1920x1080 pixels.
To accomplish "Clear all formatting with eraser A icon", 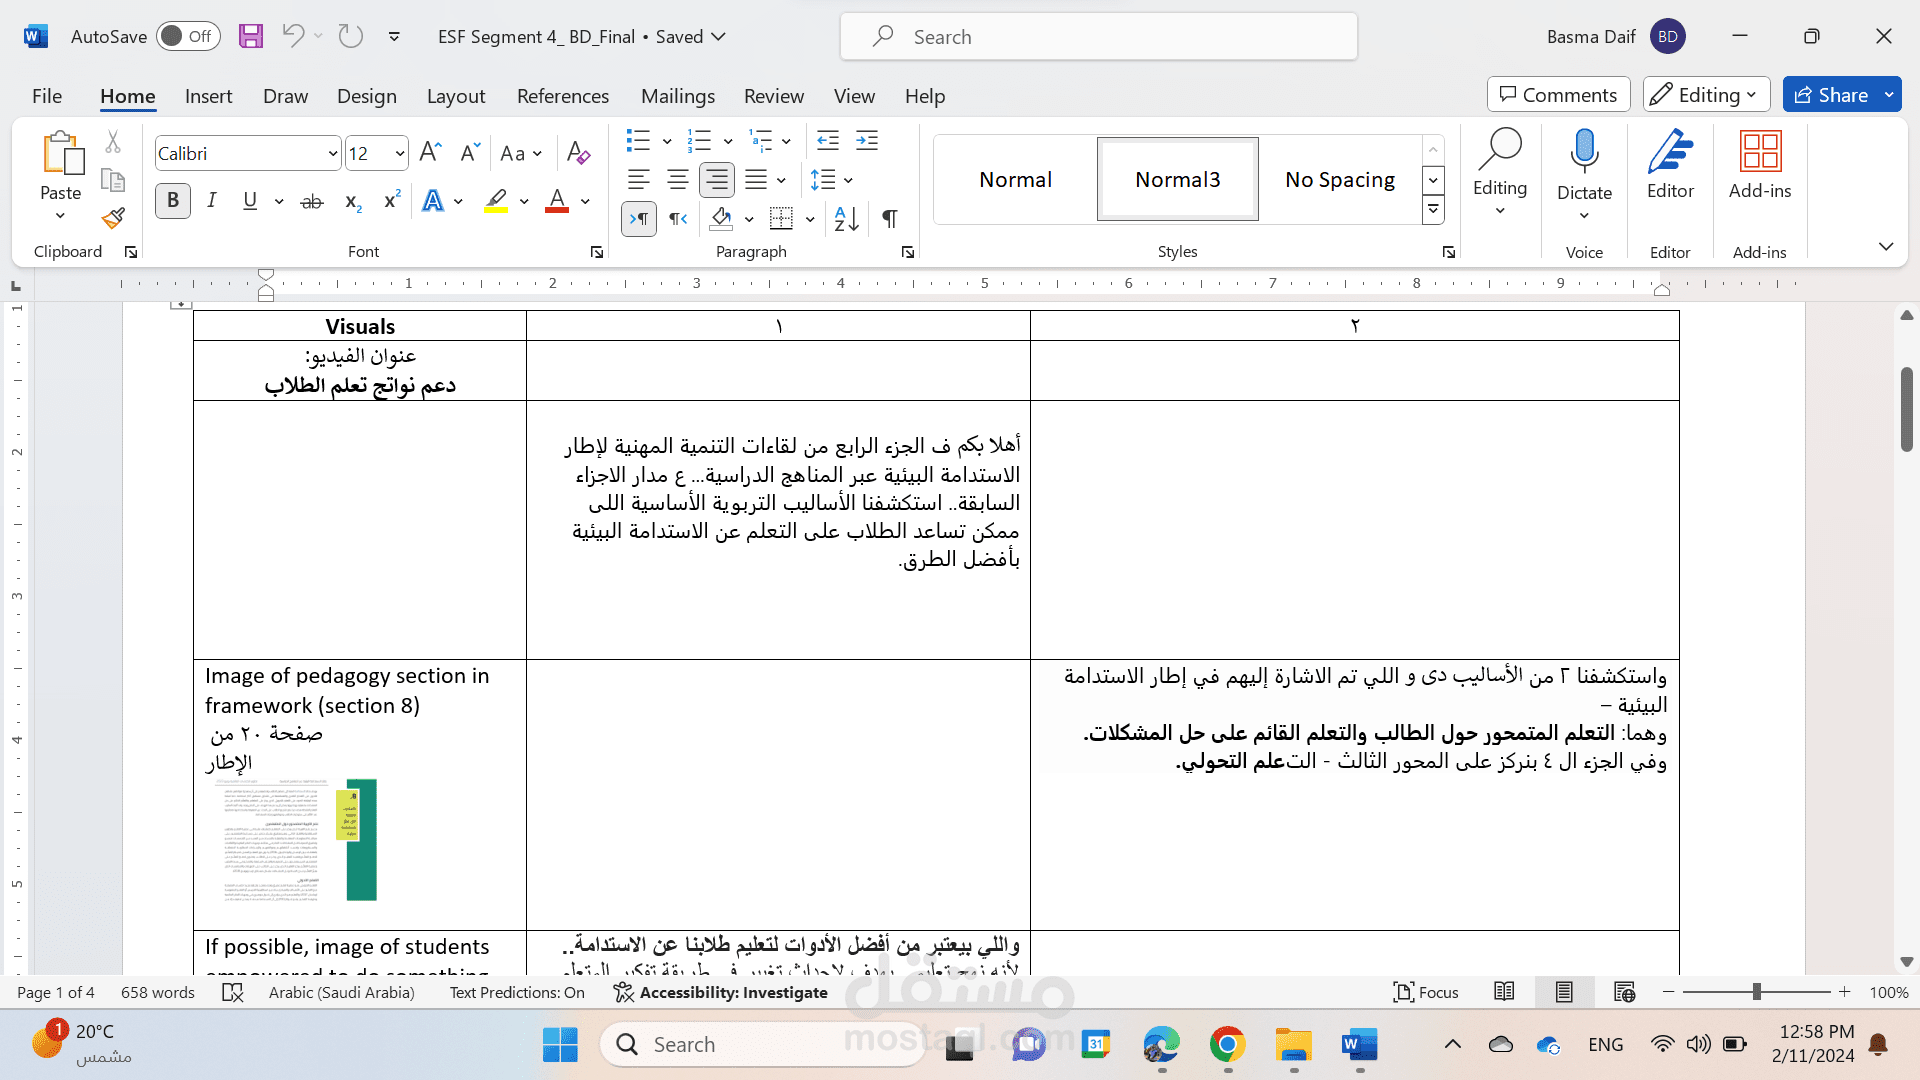I will pos(578,152).
